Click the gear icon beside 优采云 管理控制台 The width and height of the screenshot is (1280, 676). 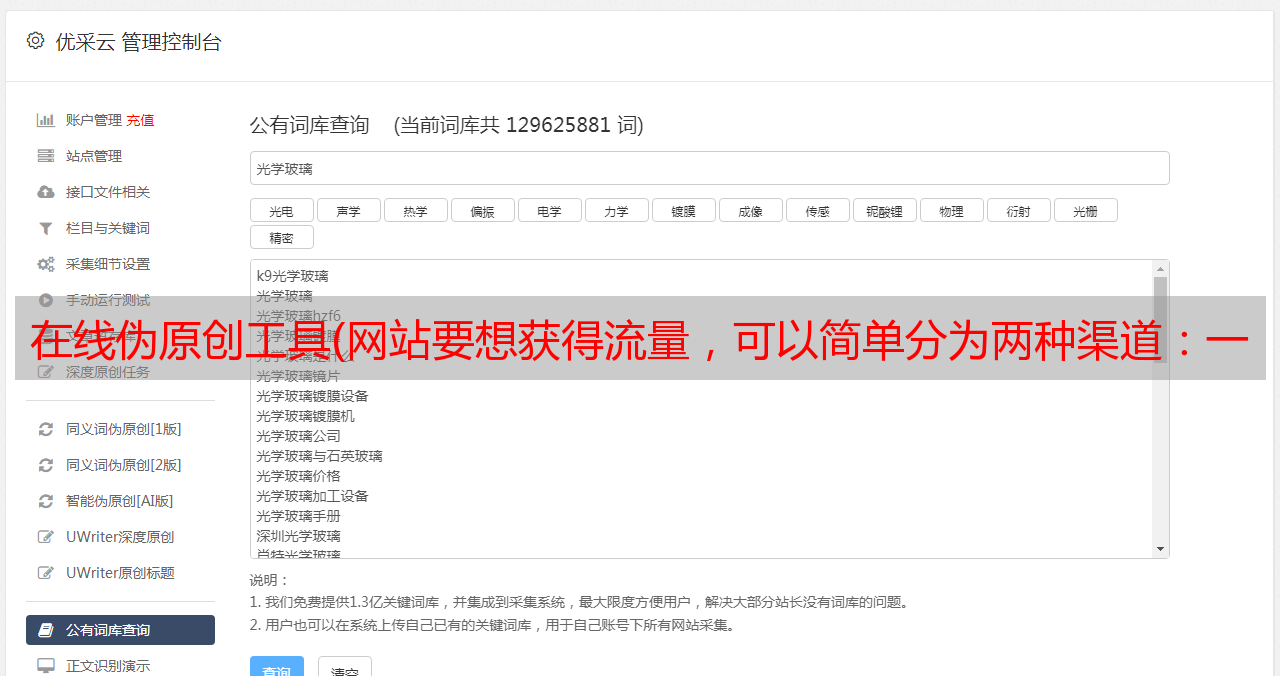(36, 41)
